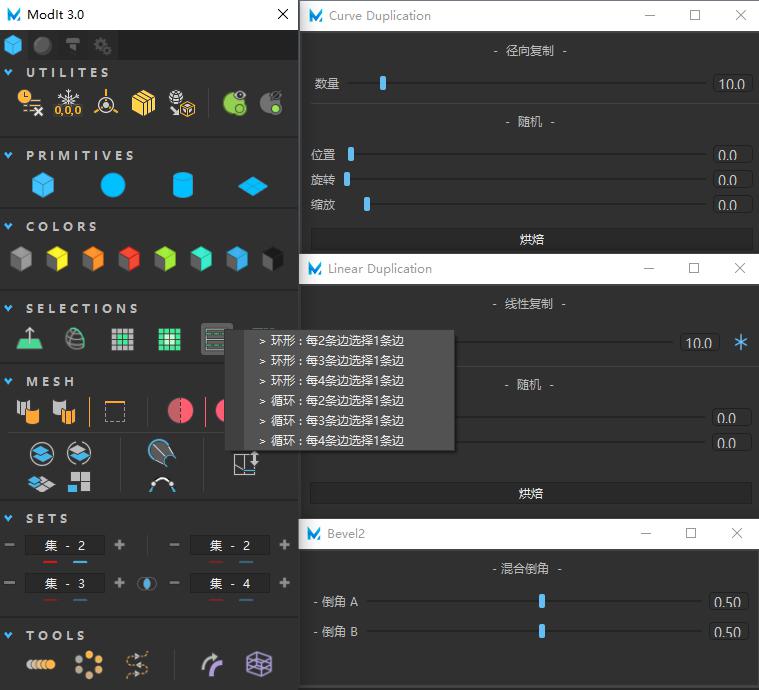Toggle the green eye visibility icon in Utilites
This screenshot has width=759, height=690.
[234, 102]
